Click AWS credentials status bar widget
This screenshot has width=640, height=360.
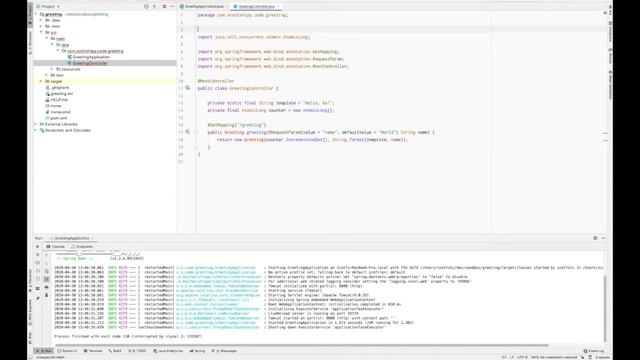click(x=554, y=357)
